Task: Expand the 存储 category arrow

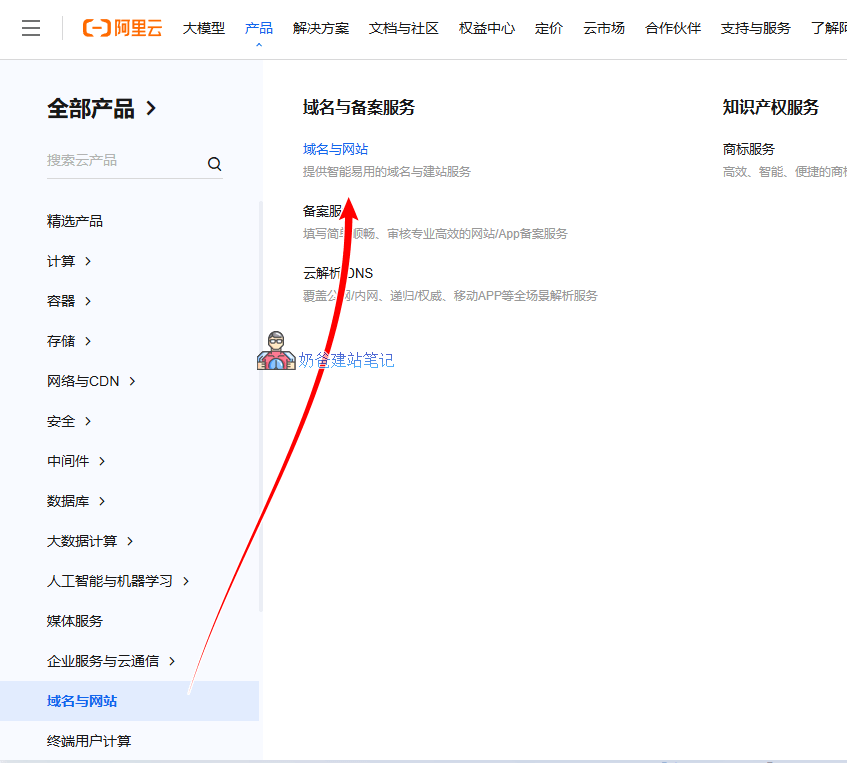Action: tap(90, 341)
